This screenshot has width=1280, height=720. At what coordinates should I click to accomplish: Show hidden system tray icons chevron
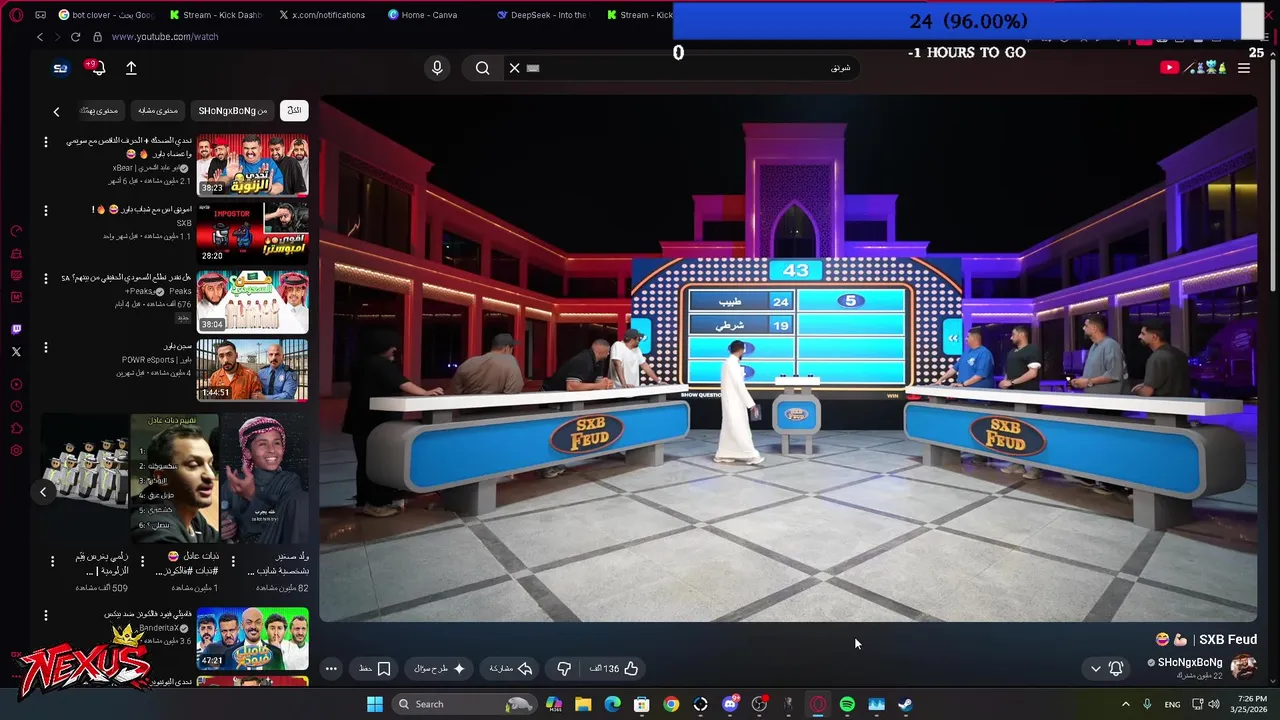pos(1125,704)
